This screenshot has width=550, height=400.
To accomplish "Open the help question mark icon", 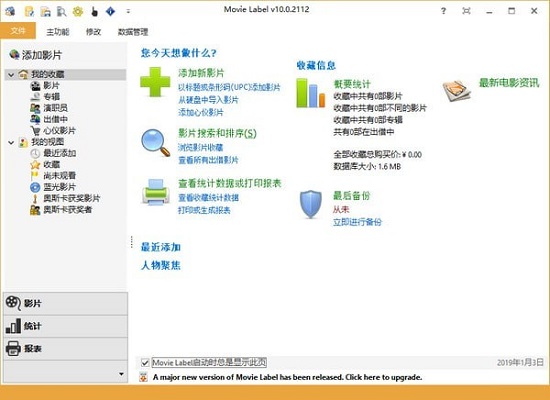I will tap(443, 11).
